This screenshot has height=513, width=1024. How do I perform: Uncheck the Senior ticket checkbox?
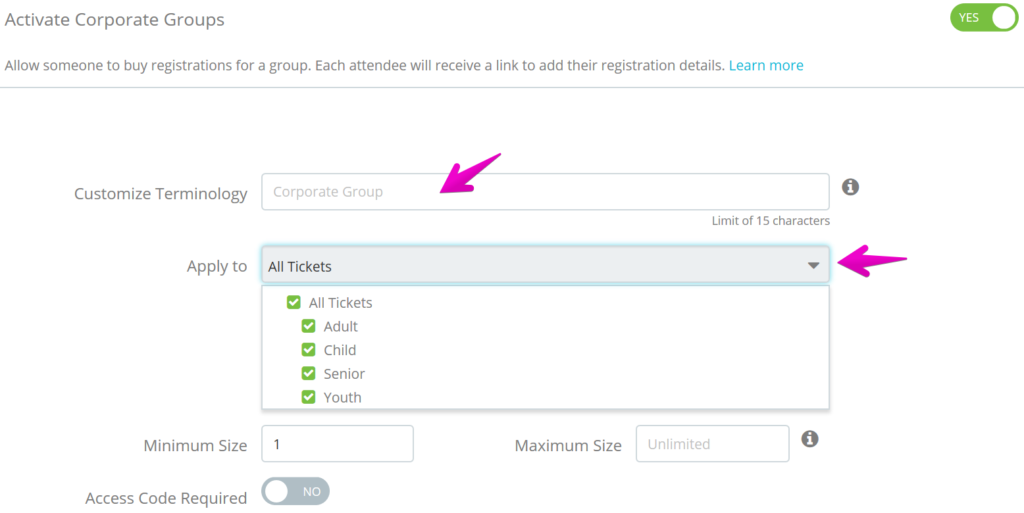click(308, 373)
